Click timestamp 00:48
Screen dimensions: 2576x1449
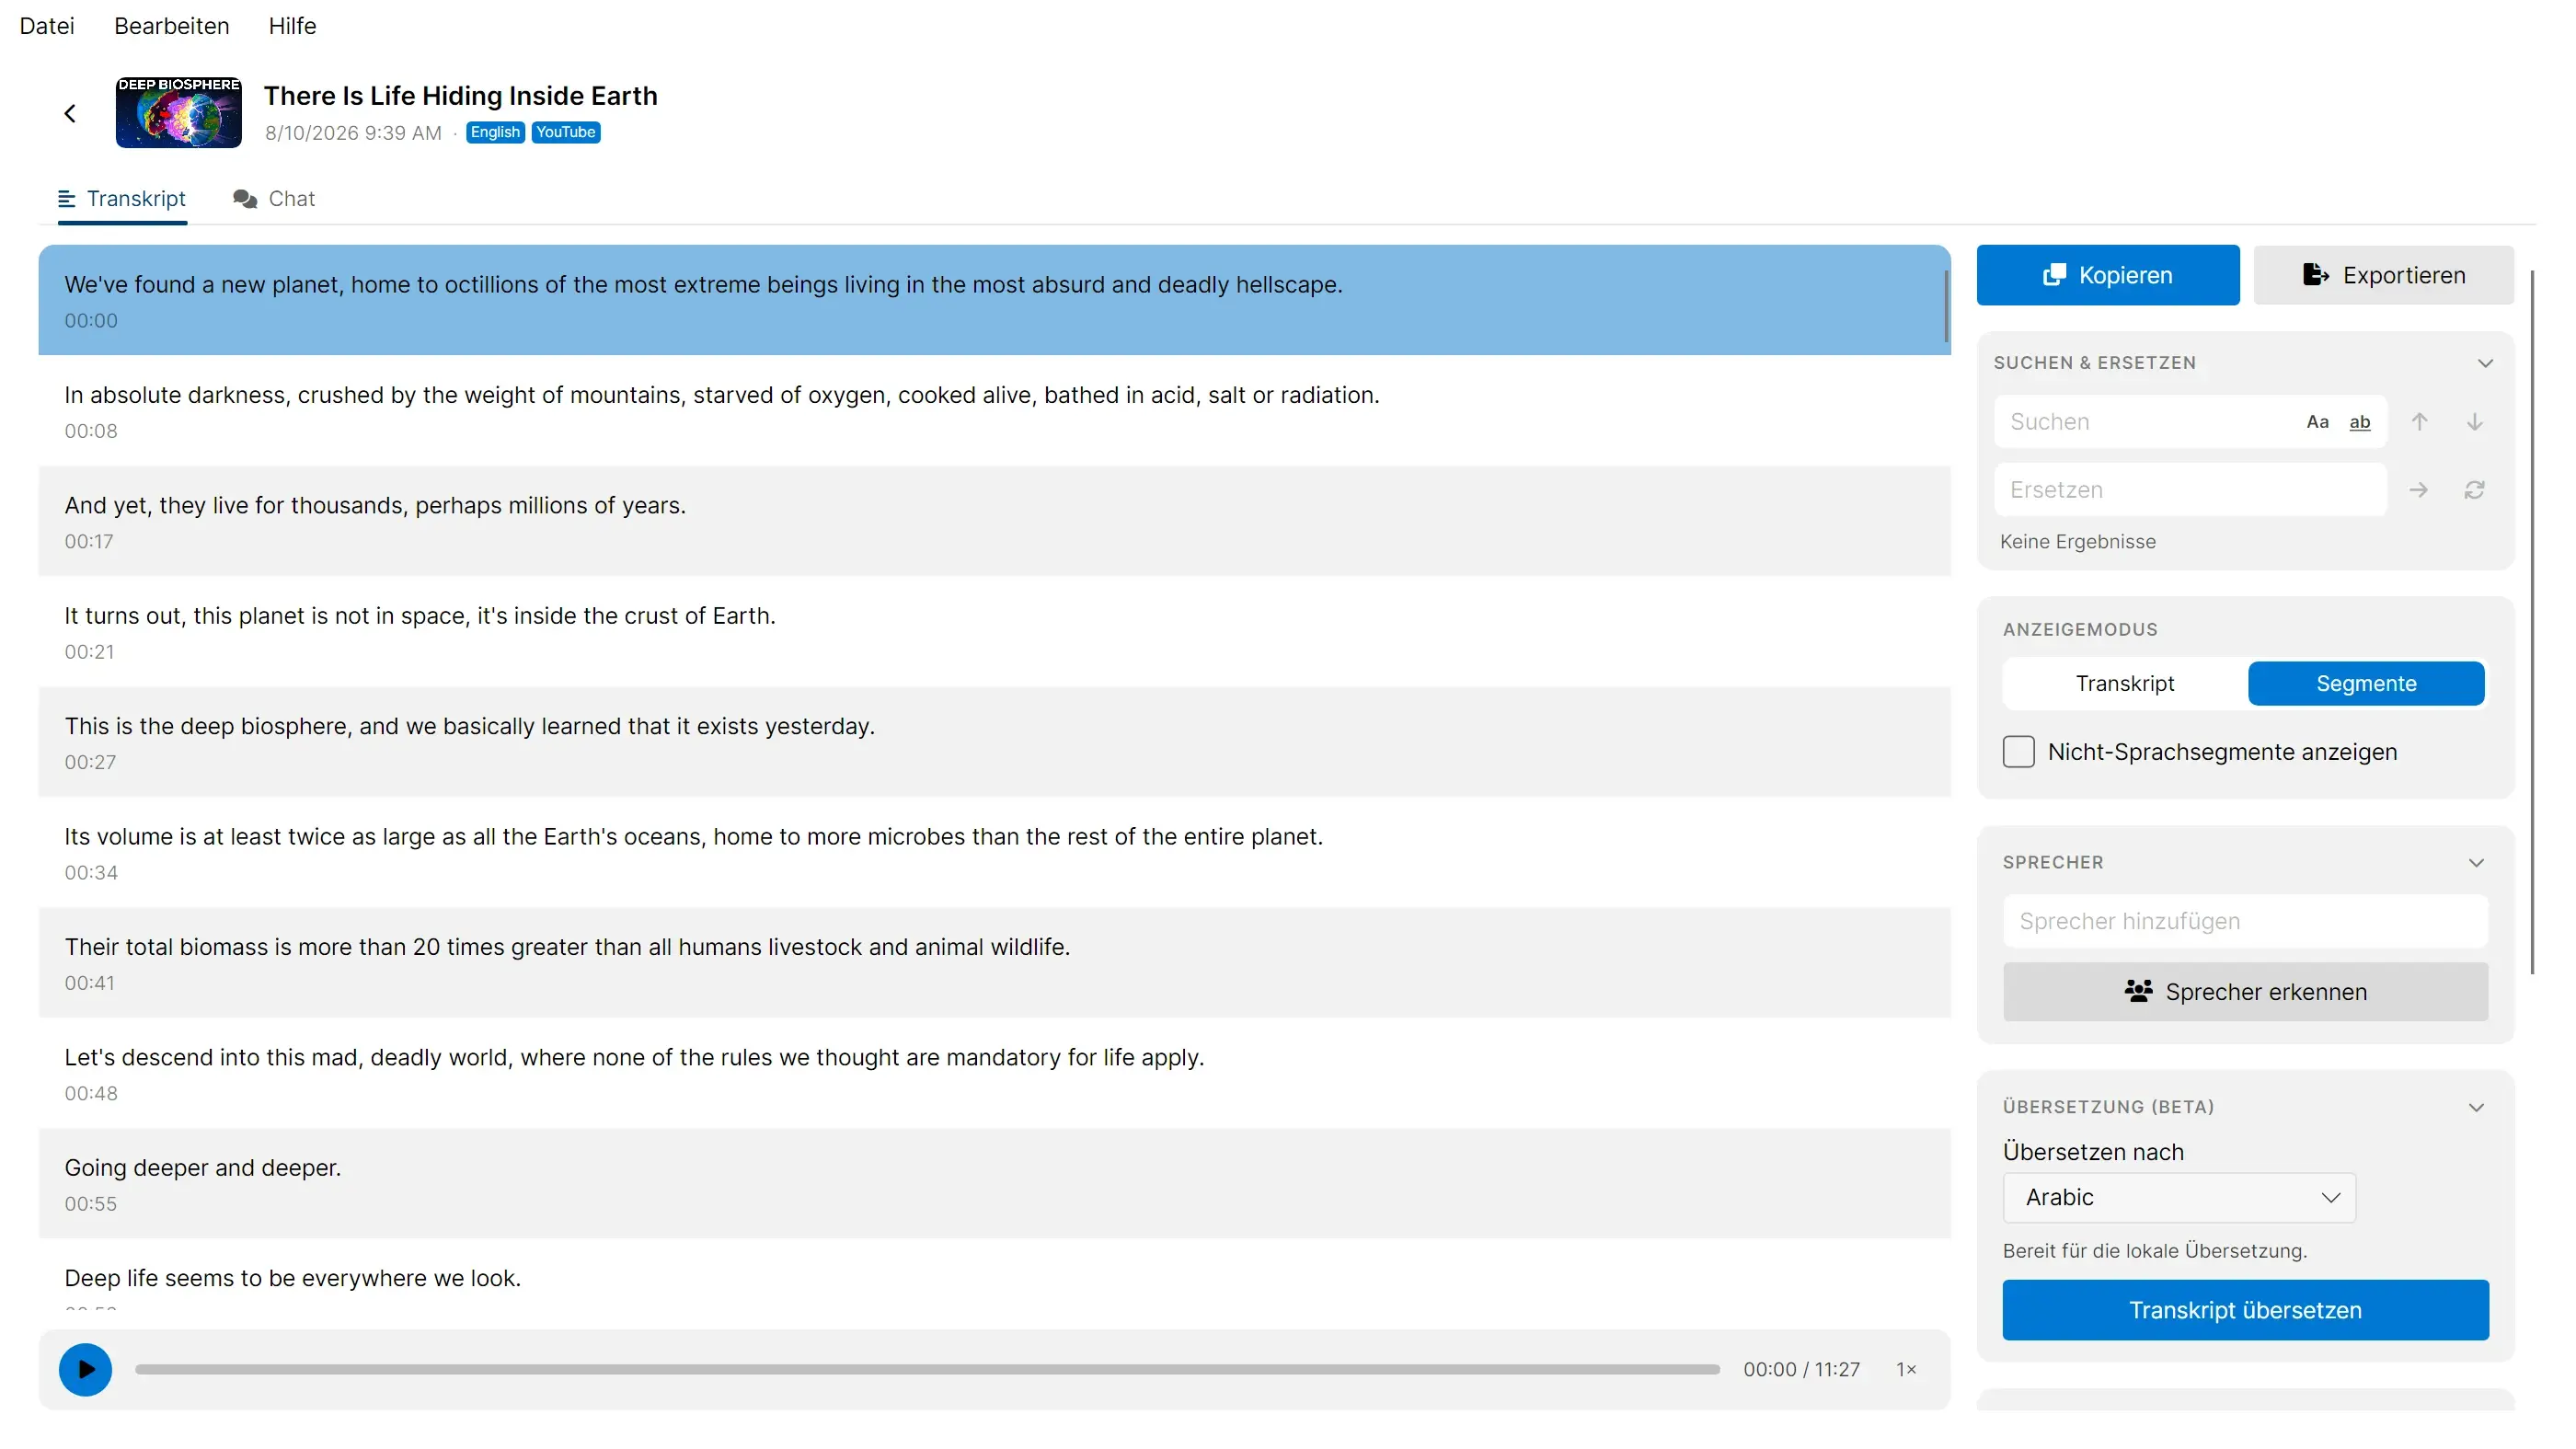pos(91,1094)
